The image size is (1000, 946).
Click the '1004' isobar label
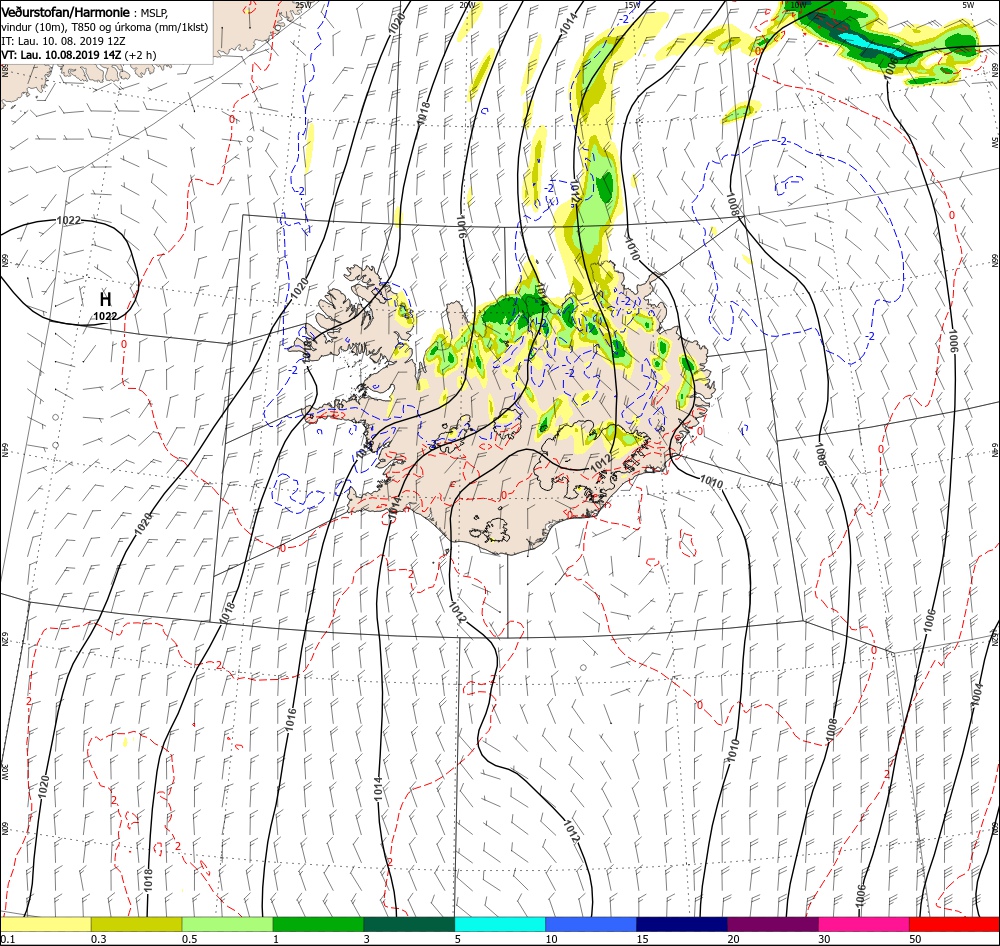point(976,695)
